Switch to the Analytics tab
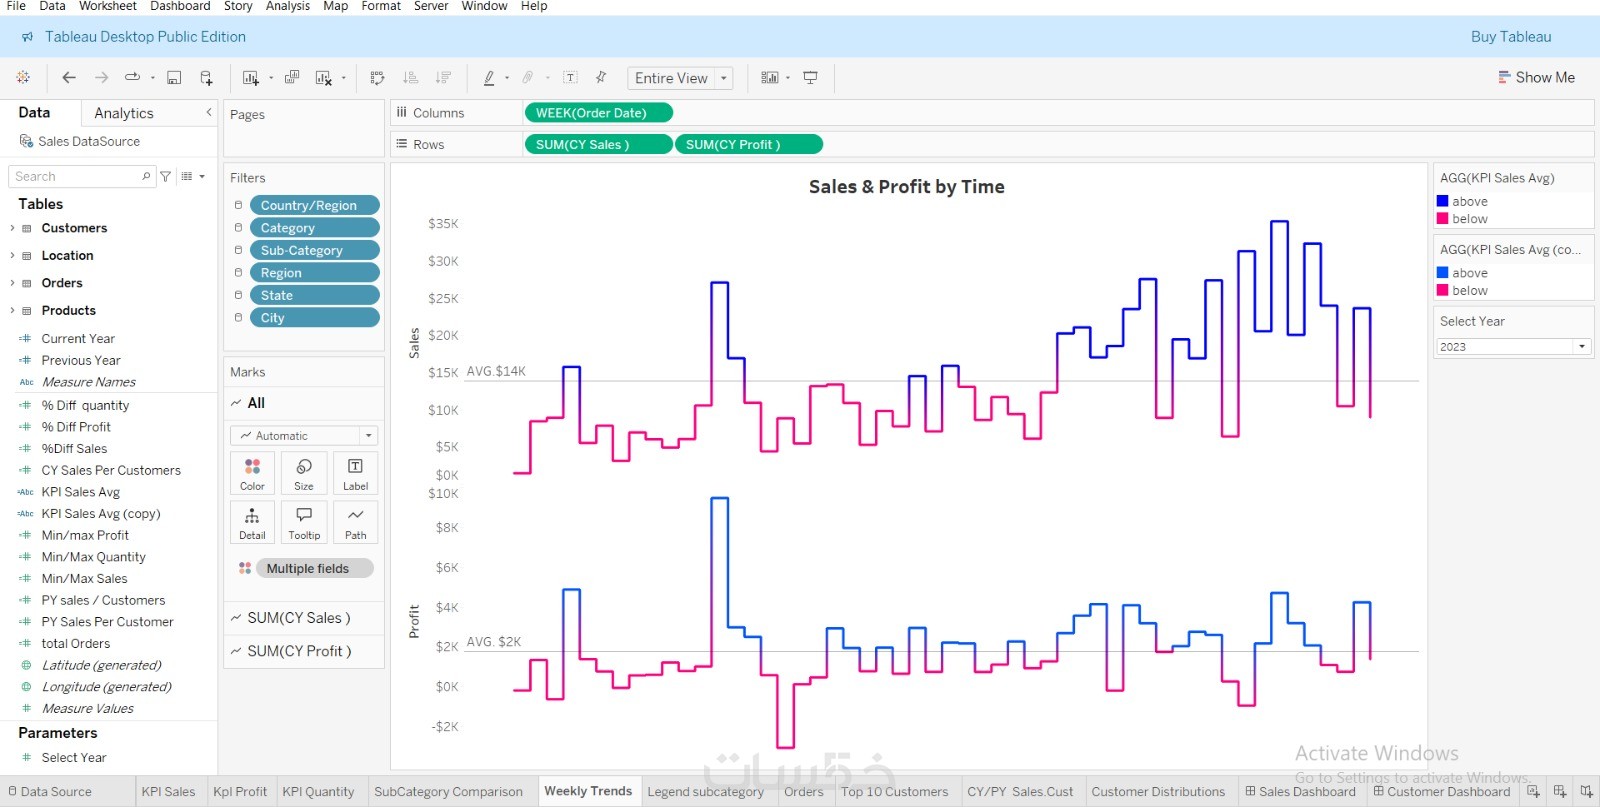 [x=124, y=113]
